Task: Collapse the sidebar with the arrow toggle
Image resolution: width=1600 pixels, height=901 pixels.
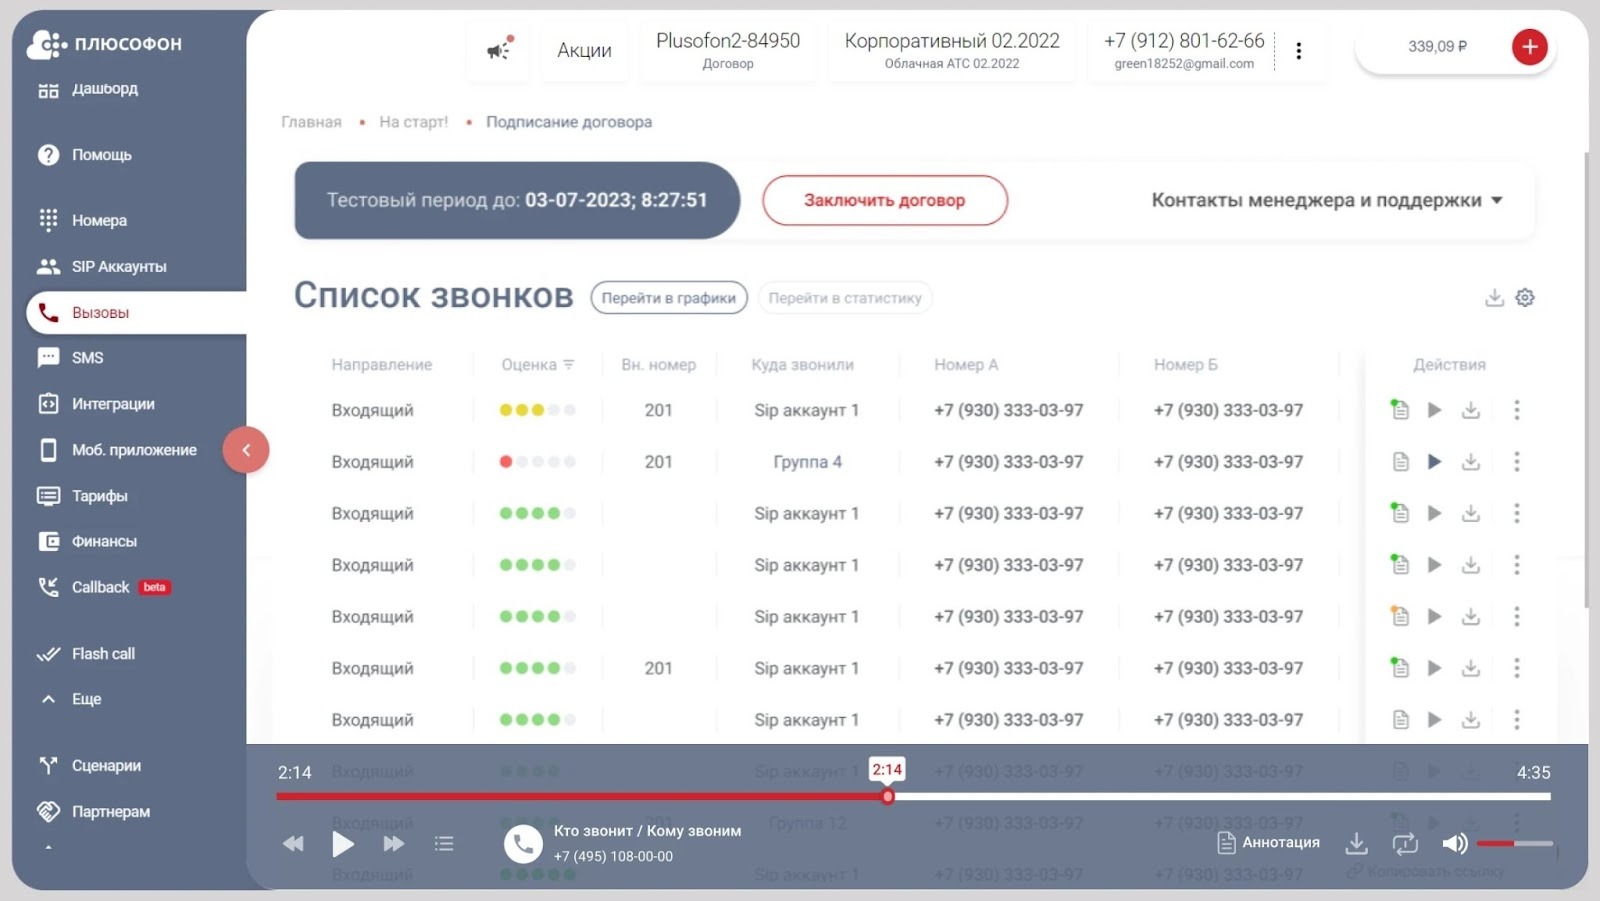Action: pos(246,449)
